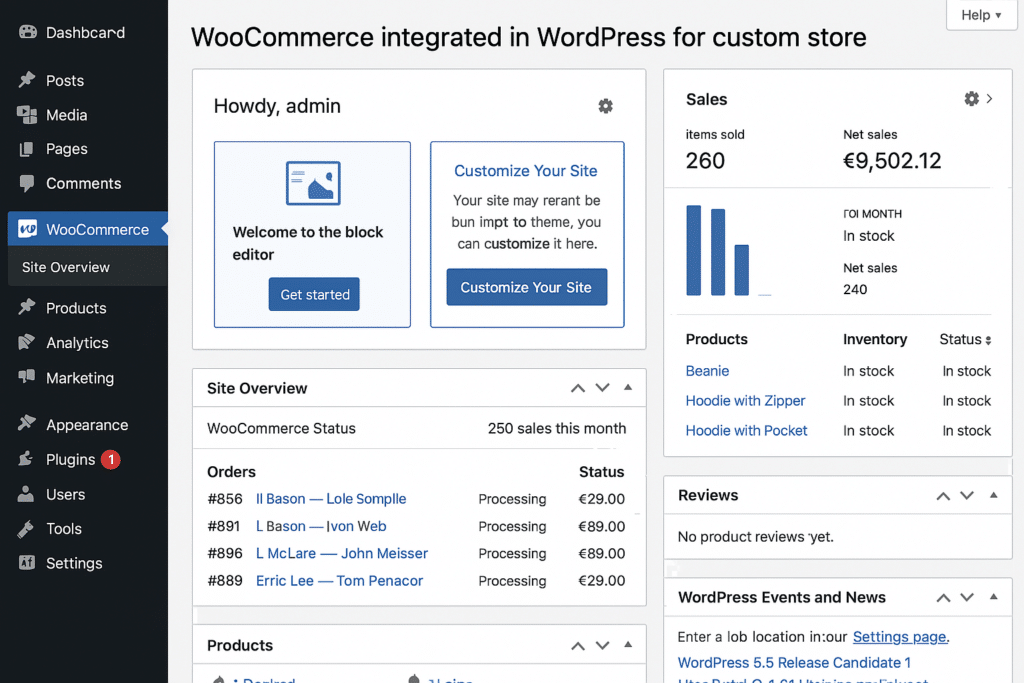Open the Hoodie with Pocket link
1024x683 pixels.
pos(746,431)
